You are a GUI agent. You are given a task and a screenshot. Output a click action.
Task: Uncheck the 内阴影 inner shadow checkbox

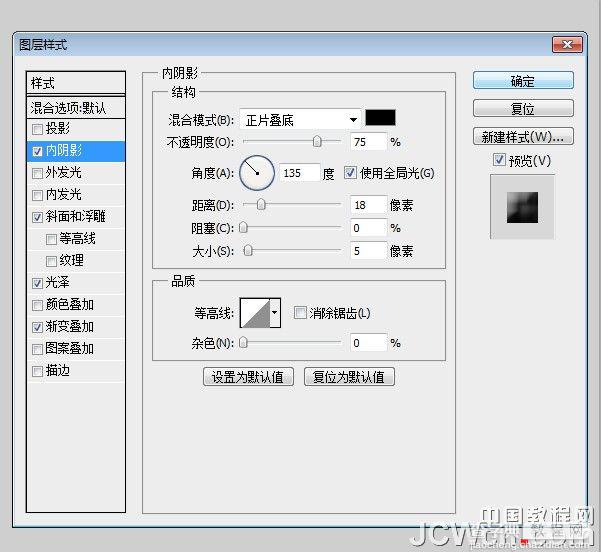click(37, 151)
